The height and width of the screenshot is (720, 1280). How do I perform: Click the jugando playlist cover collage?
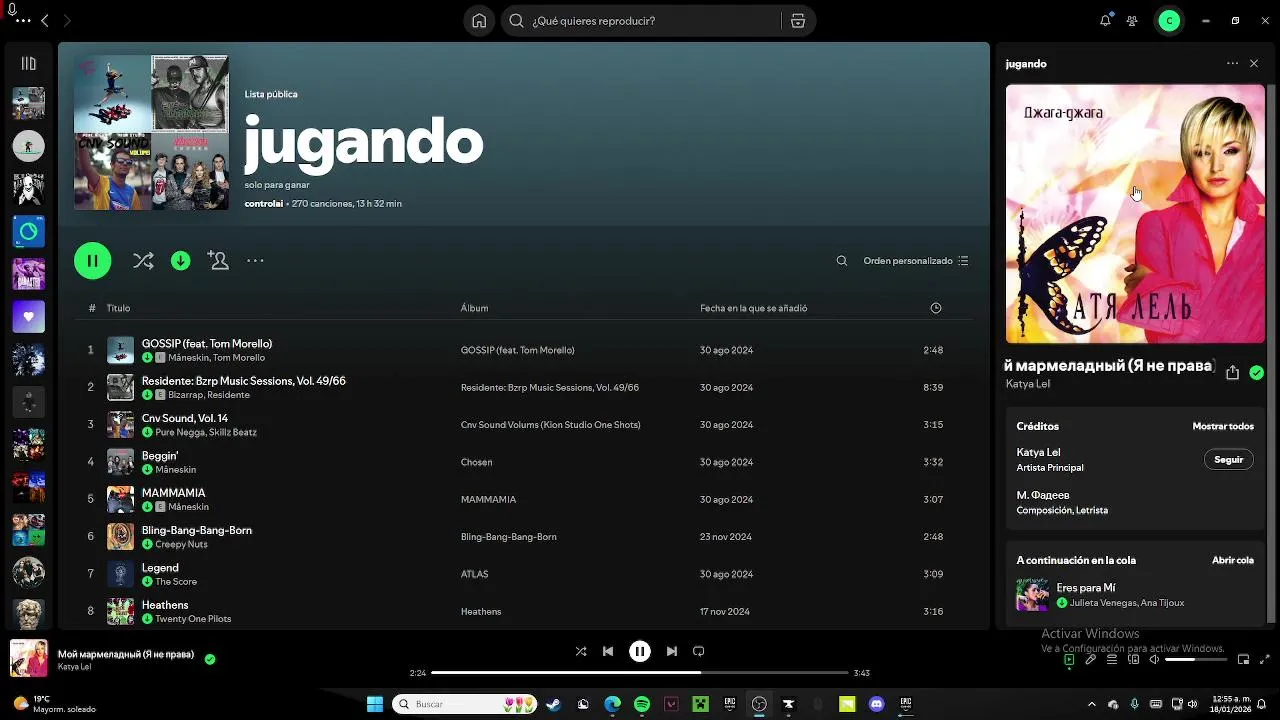pyautogui.click(x=151, y=132)
